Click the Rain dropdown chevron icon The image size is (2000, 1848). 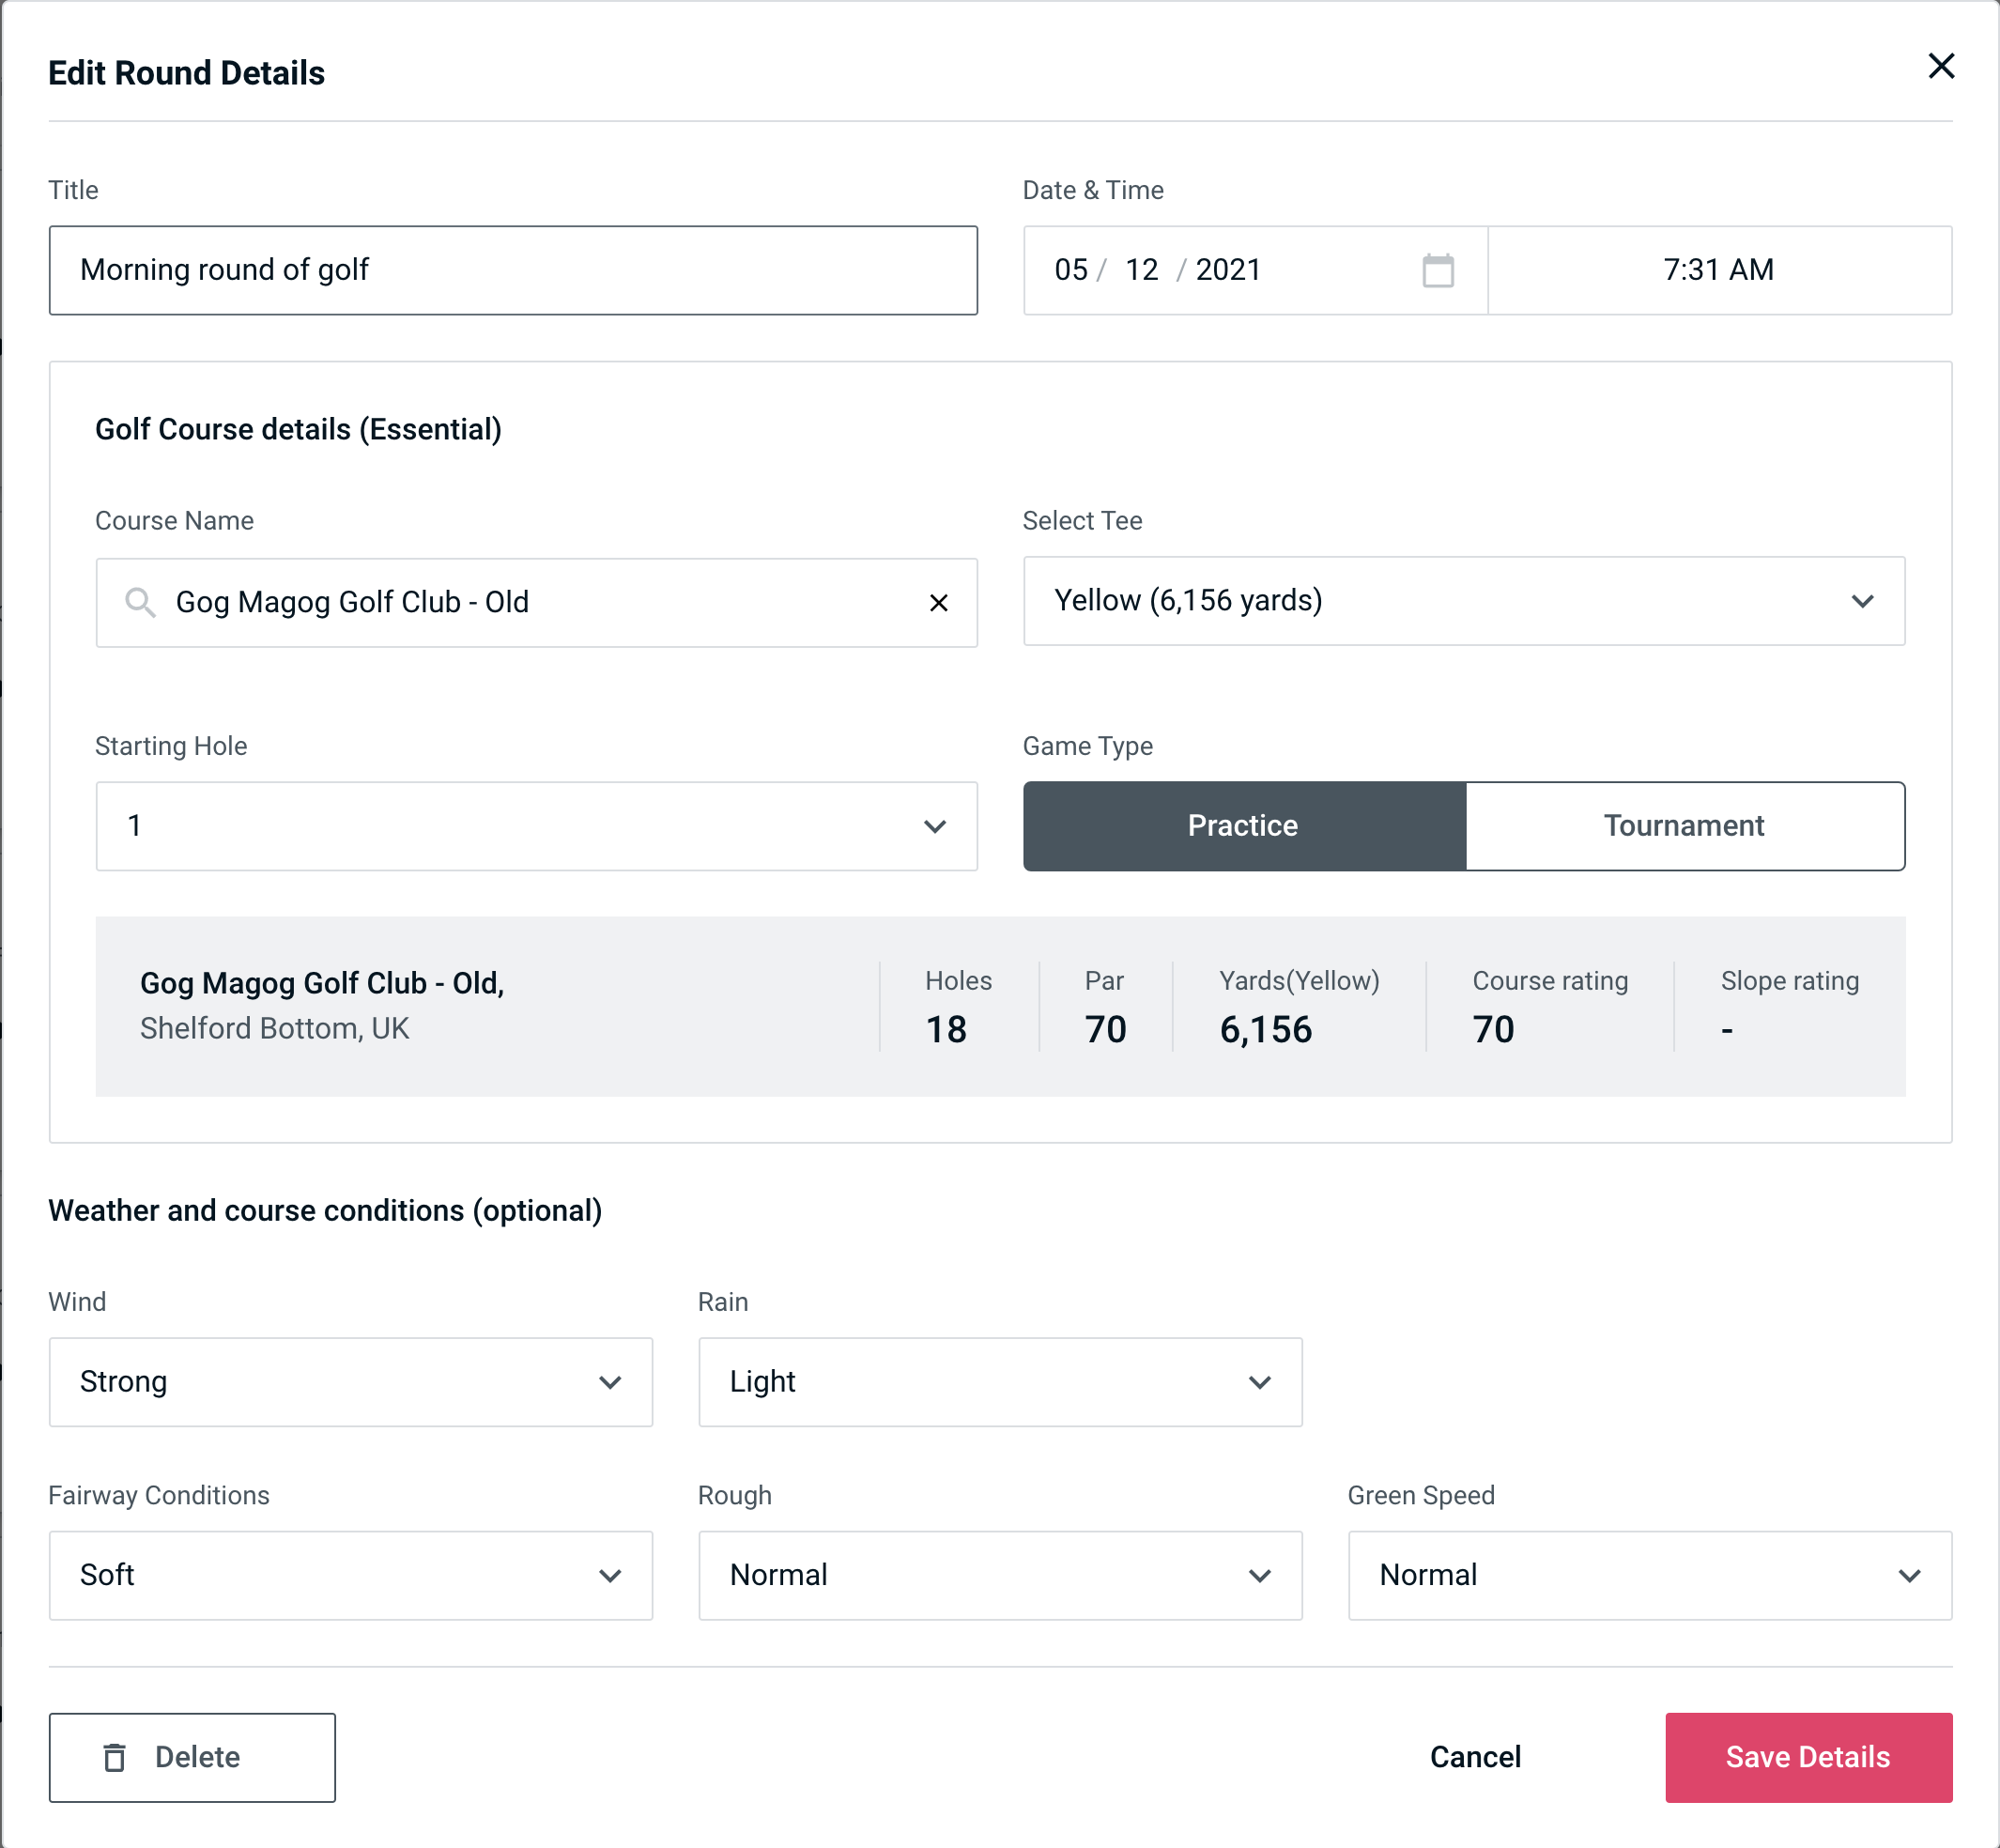[1258, 1381]
